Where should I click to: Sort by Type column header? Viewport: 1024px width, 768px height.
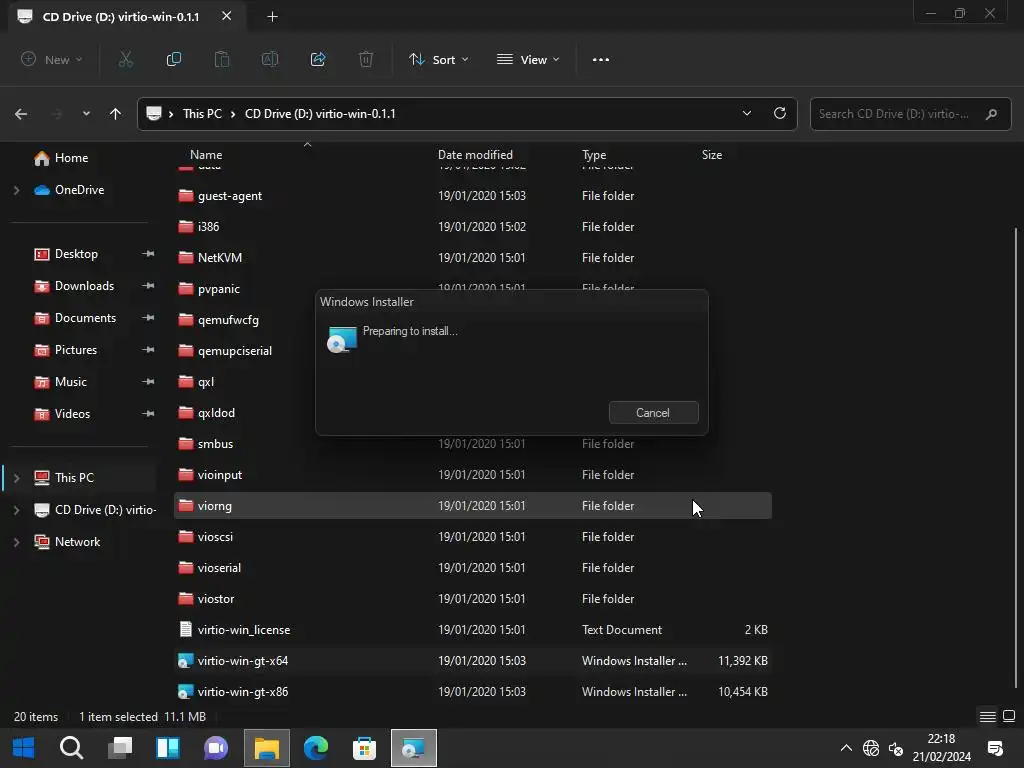coord(594,155)
